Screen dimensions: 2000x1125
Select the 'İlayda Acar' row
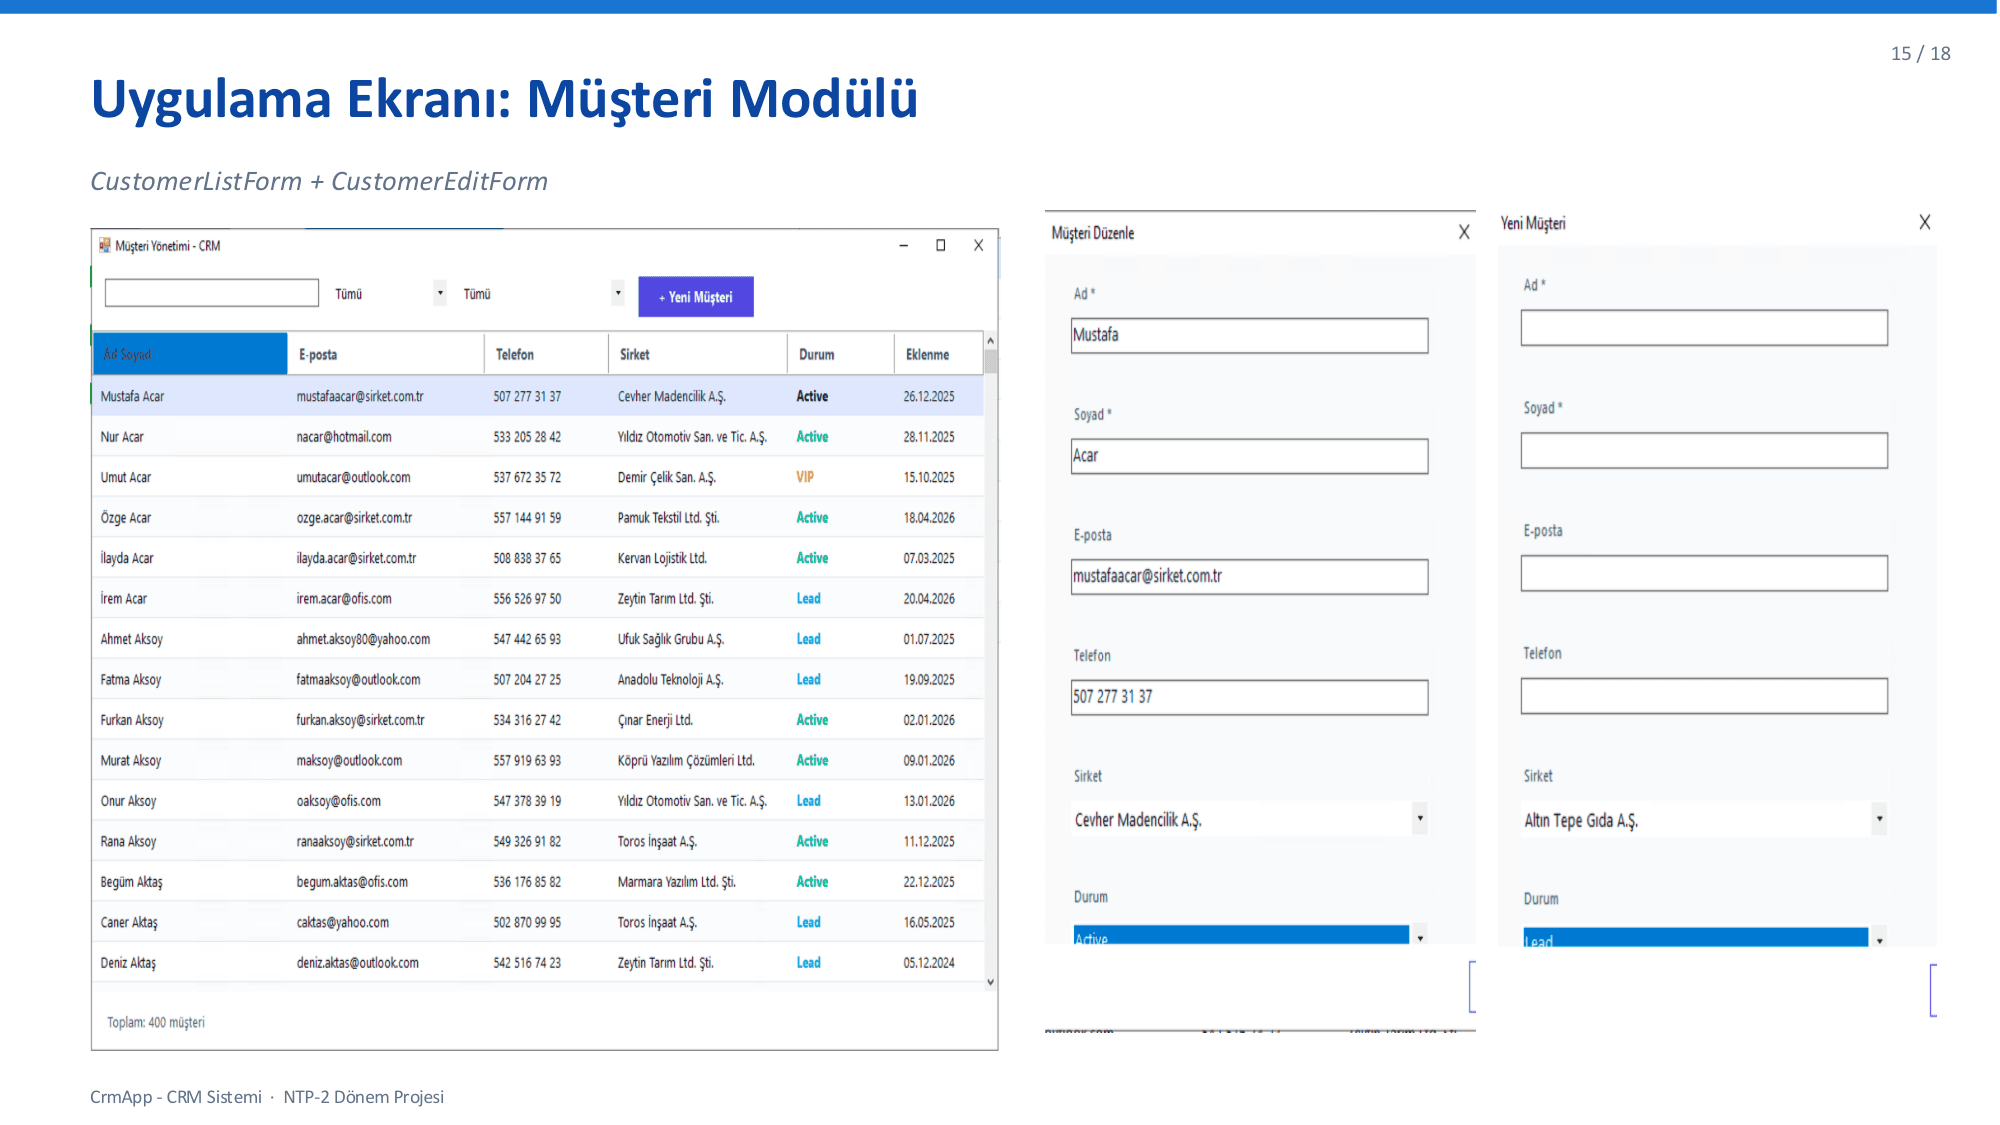click(538, 558)
